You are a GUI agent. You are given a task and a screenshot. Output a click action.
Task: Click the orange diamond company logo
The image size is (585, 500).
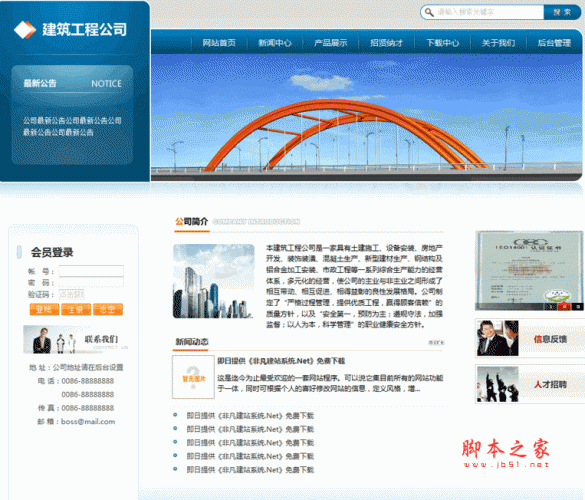point(25,30)
